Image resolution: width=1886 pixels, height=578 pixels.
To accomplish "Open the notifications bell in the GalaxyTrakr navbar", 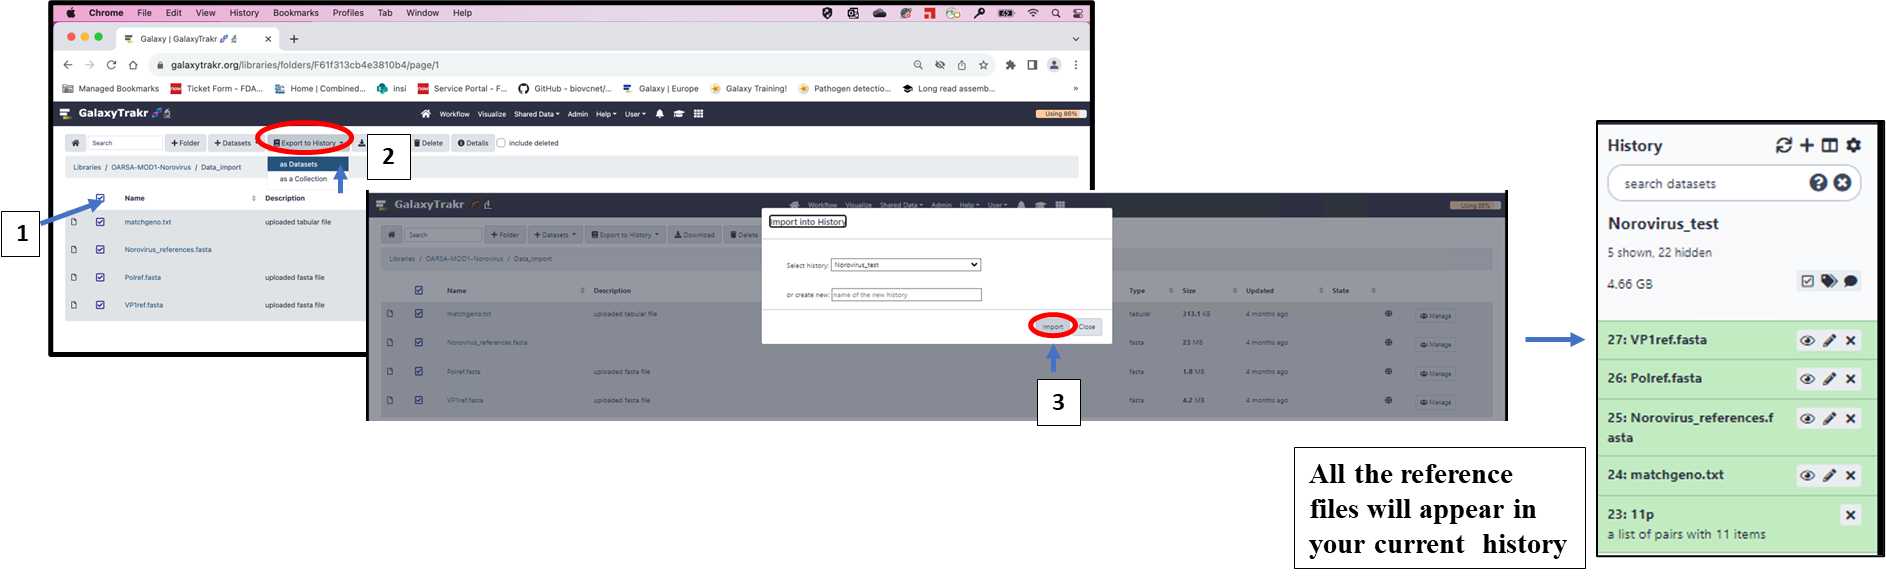I will click(x=660, y=114).
